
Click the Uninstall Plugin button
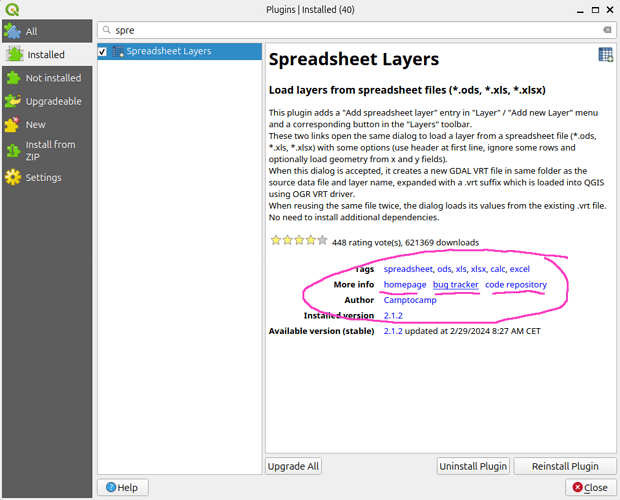(x=473, y=466)
